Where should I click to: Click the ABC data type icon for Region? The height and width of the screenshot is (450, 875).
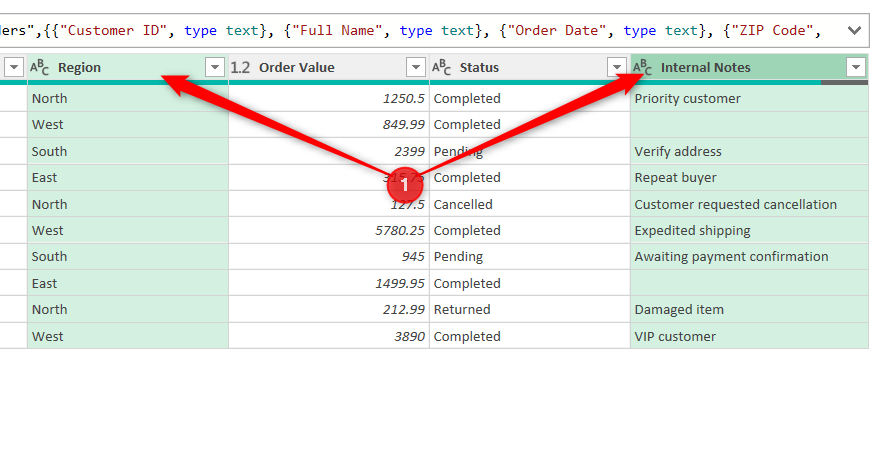point(39,68)
